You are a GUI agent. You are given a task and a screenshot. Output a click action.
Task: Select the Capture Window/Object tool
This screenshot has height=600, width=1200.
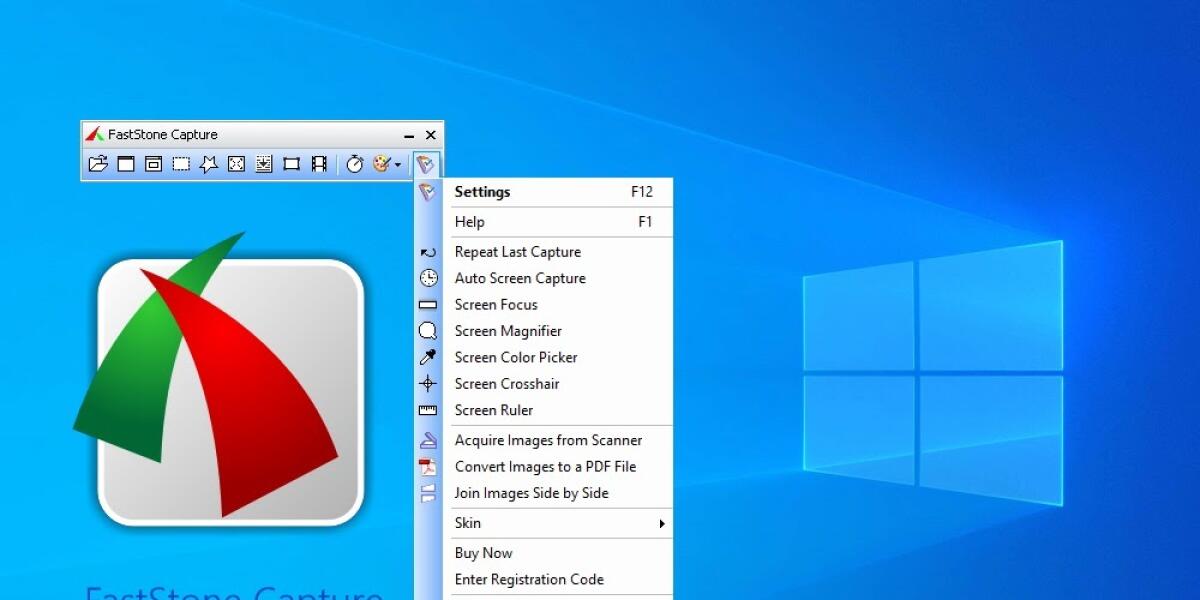[152, 164]
